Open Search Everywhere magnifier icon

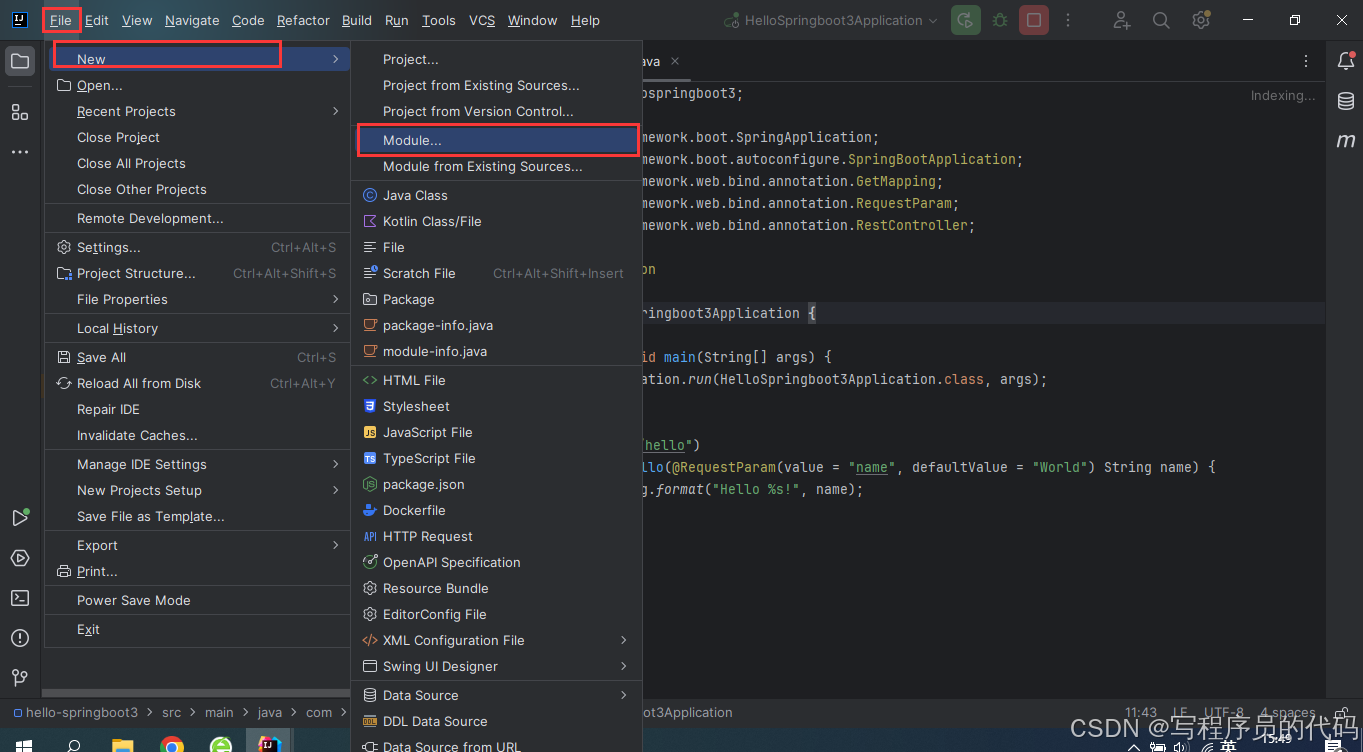(x=1161, y=20)
